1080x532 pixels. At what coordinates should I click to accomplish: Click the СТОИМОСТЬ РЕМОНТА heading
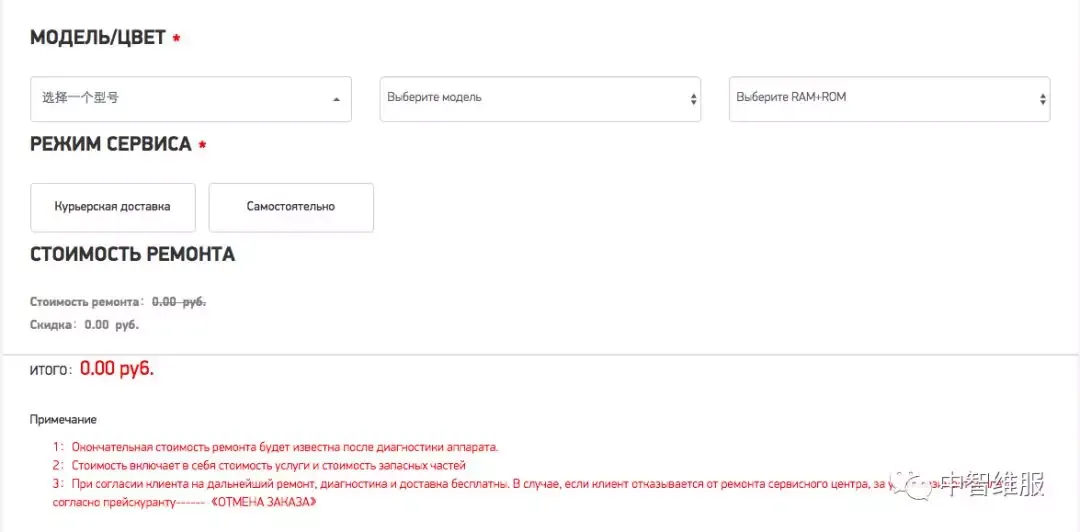133,254
